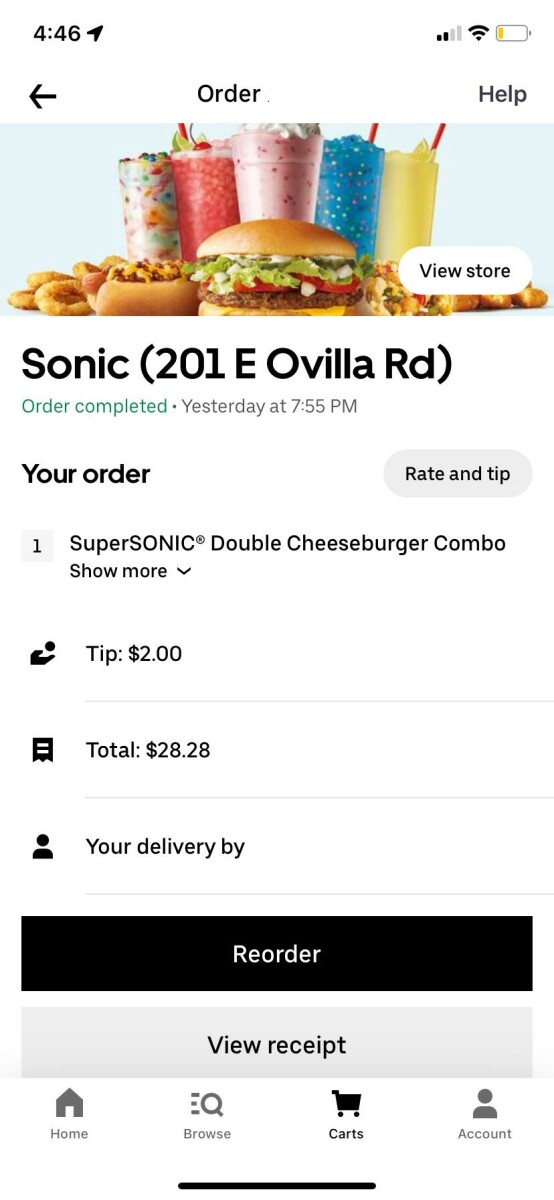Viewport: 554px width, 1200px height.
Task: Tap the Rate and tip button
Action: (x=458, y=474)
